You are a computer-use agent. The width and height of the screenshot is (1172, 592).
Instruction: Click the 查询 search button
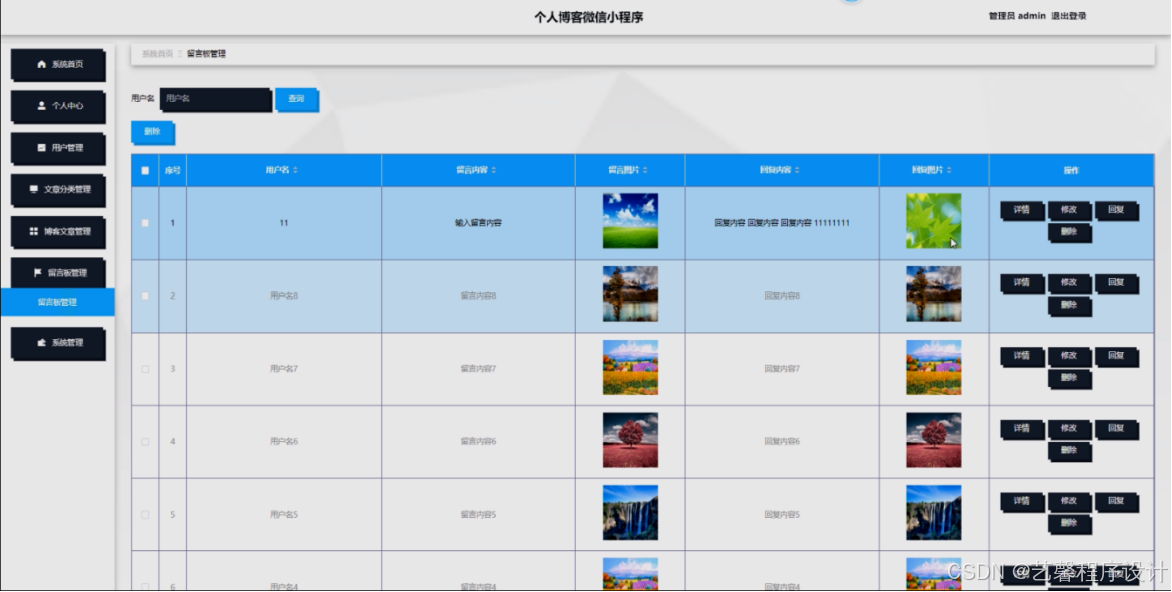[x=297, y=99]
